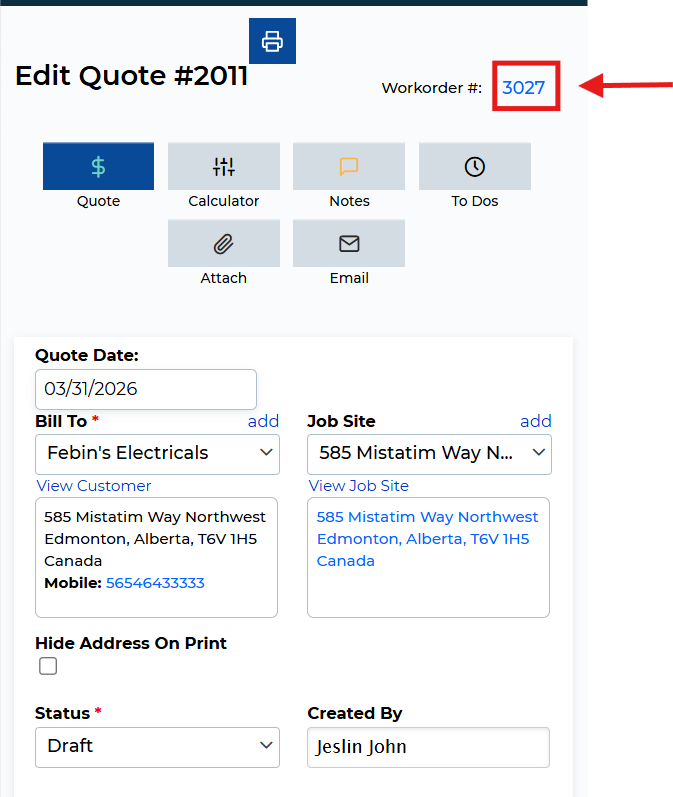Open the Status dropdown showing Draft
The height and width of the screenshot is (797, 673).
click(x=157, y=746)
